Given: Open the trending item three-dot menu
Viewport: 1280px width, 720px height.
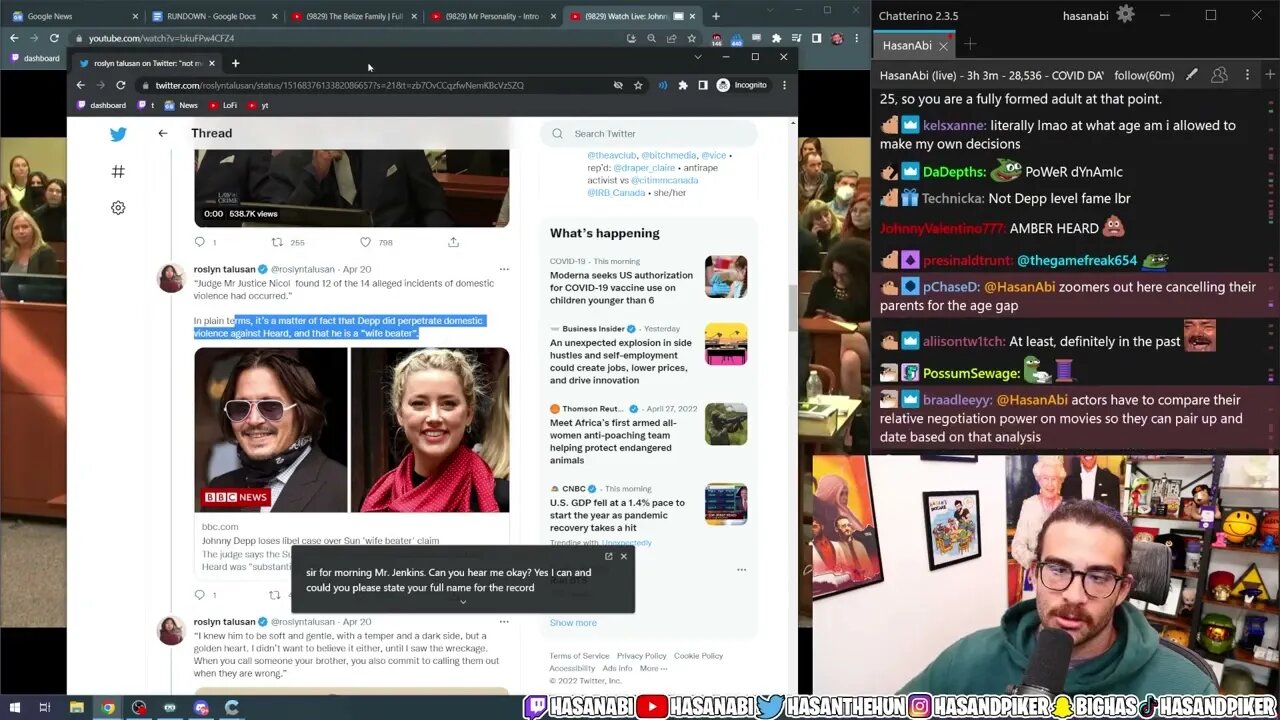Looking at the screenshot, I should point(741,569).
